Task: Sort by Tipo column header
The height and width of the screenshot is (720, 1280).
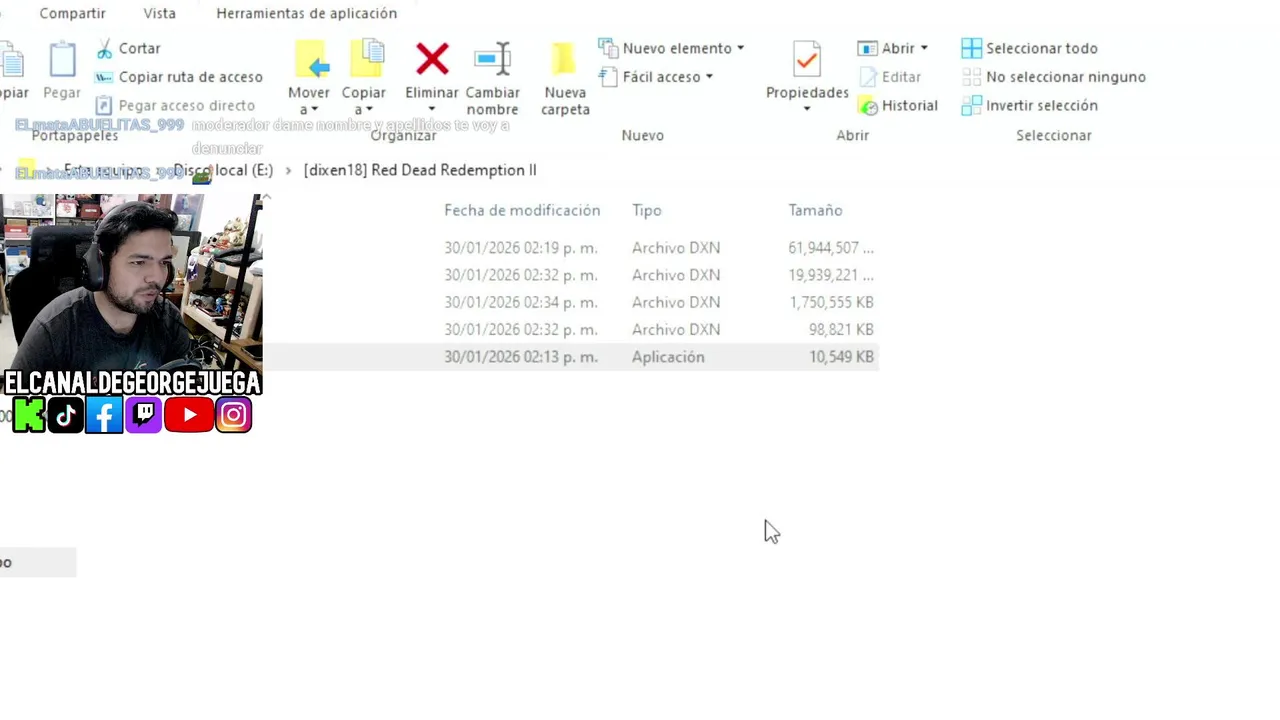Action: tap(646, 210)
